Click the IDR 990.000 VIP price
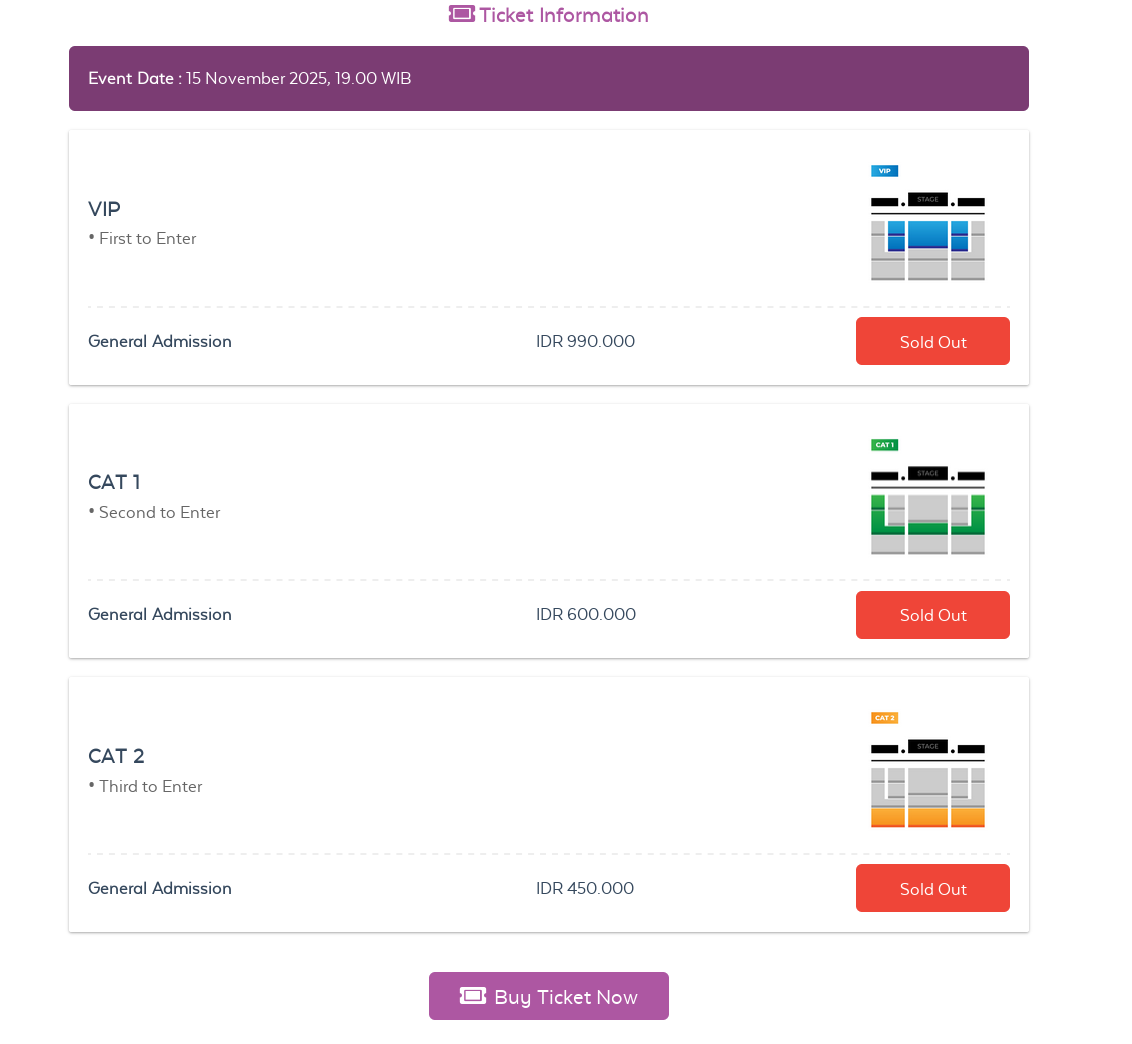1132x1044 pixels. click(585, 341)
